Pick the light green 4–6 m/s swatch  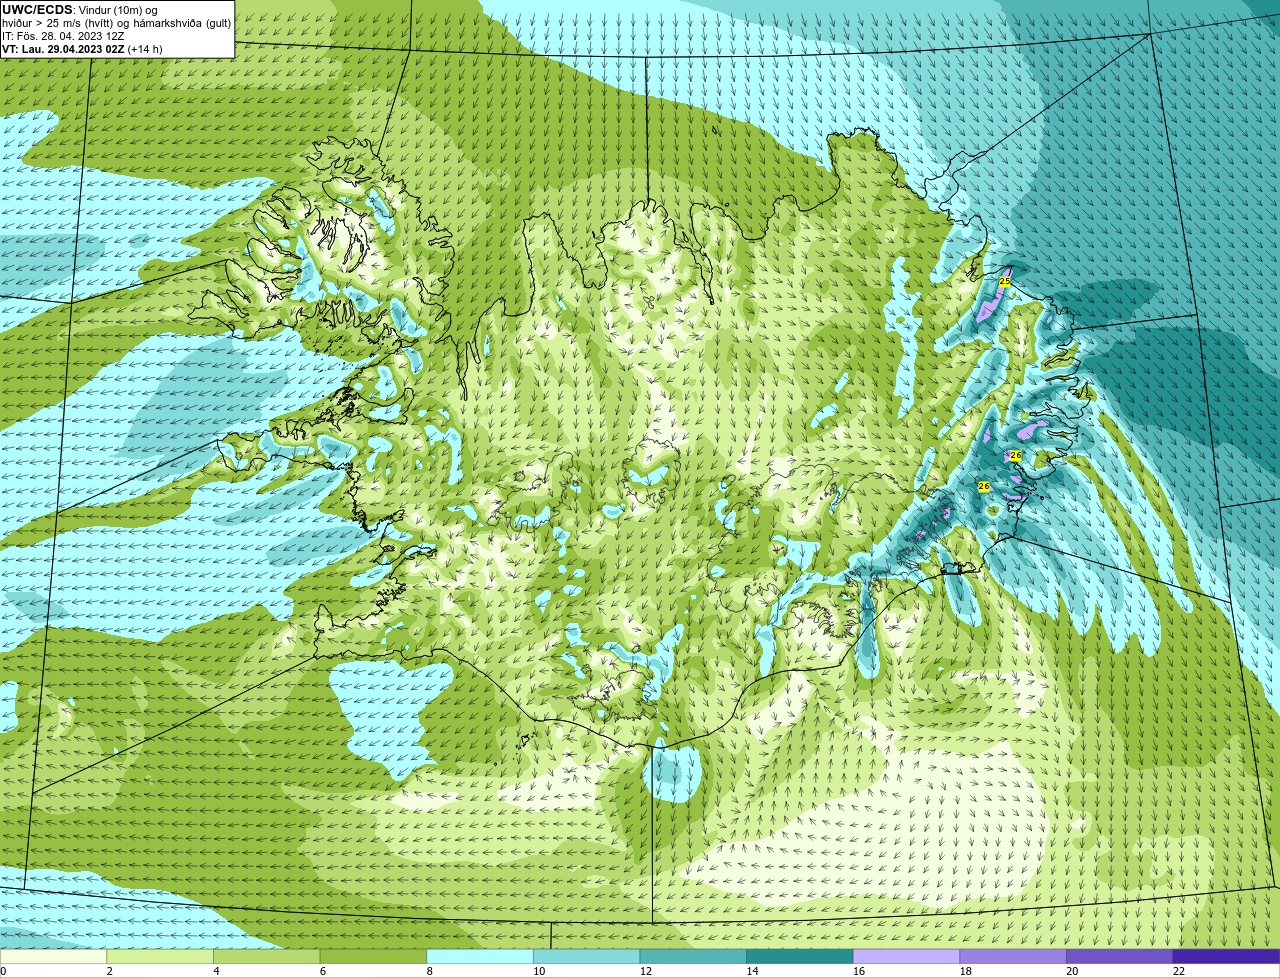click(x=267, y=957)
